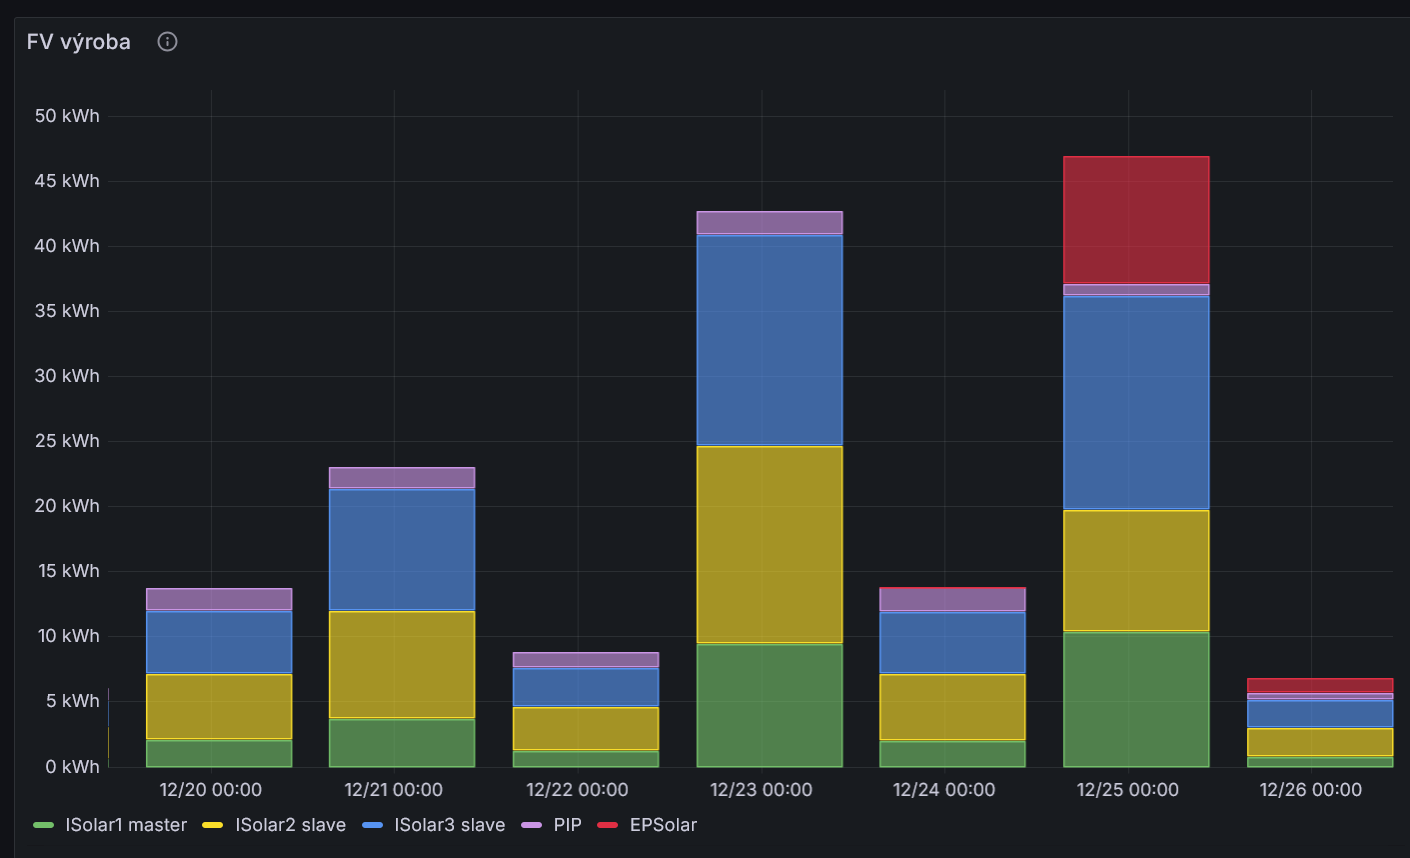
Task: Select the green ISolar1 segment on 12/24 bar
Action: click(952, 754)
